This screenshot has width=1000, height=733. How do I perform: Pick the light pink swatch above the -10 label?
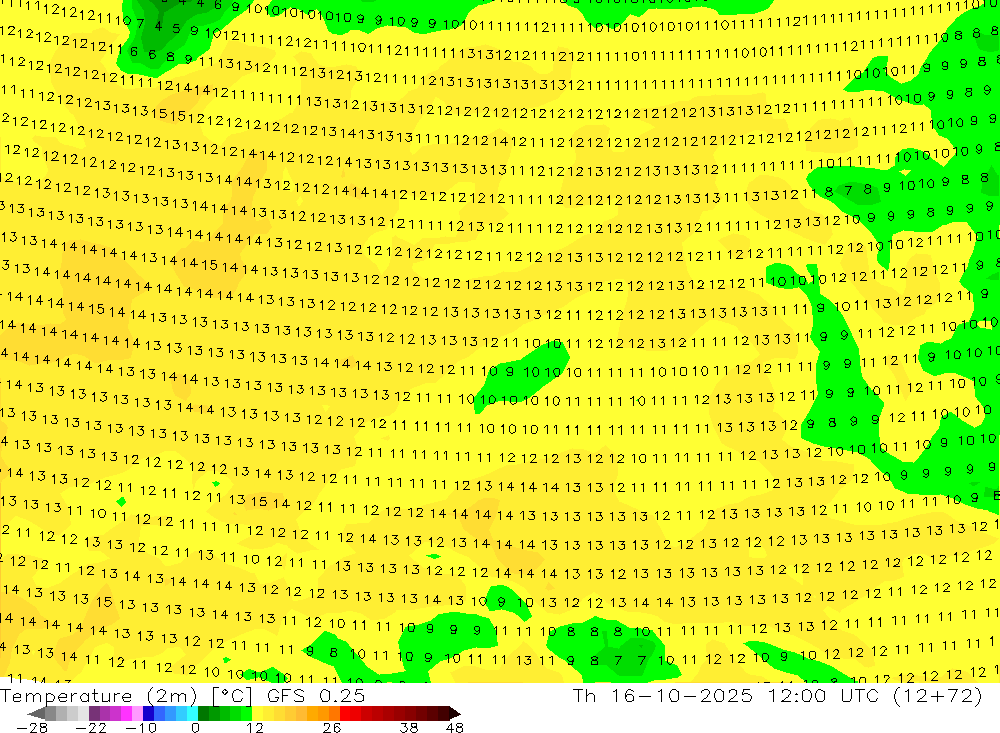coord(137,713)
